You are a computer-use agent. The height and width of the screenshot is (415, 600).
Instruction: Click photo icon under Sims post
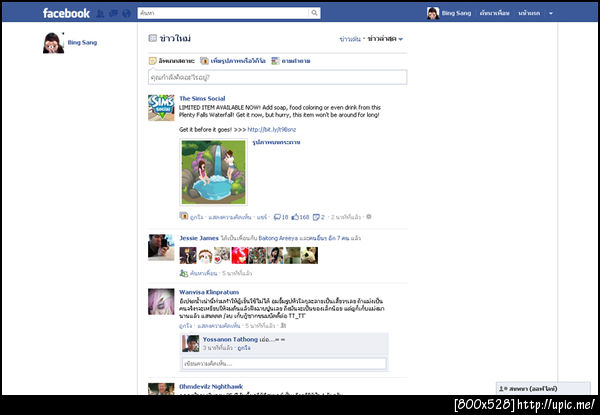tap(184, 216)
